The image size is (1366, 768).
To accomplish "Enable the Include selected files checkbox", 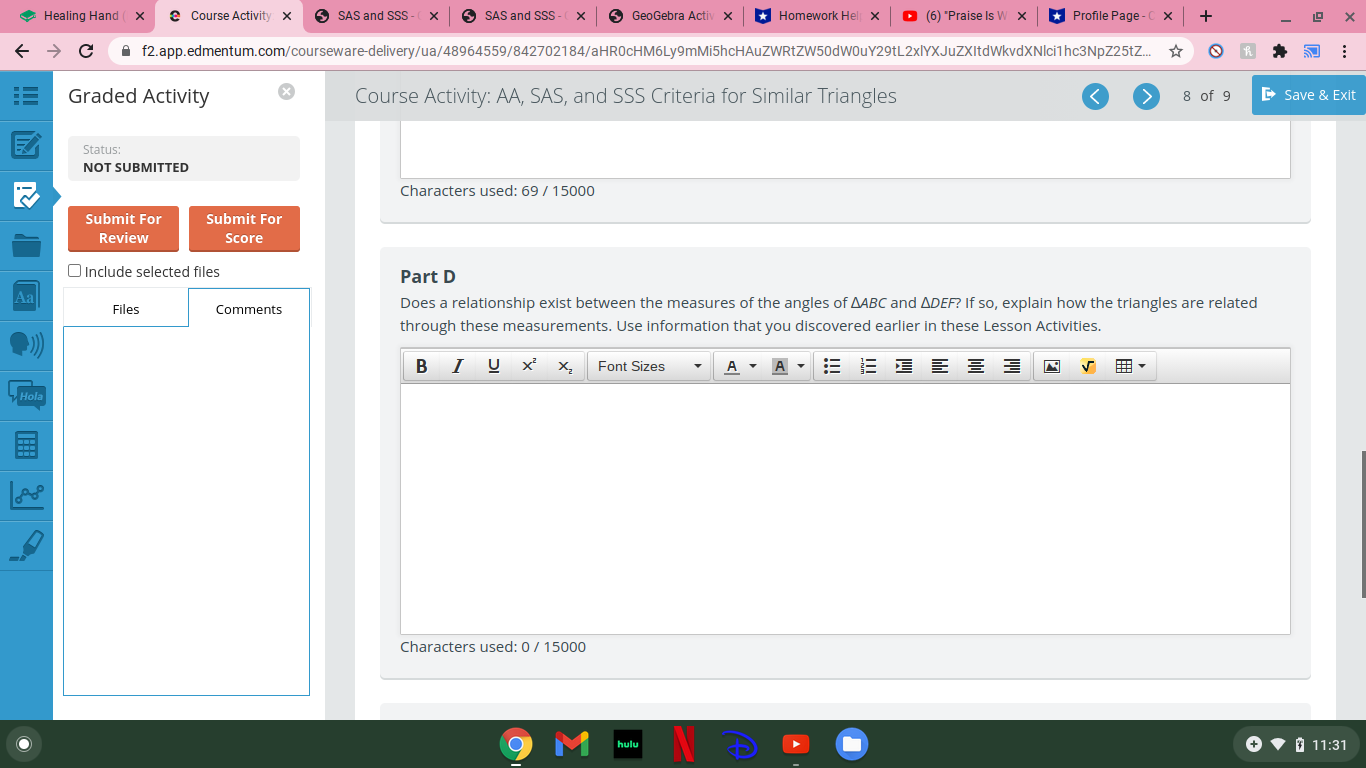I will coord(74,270).
